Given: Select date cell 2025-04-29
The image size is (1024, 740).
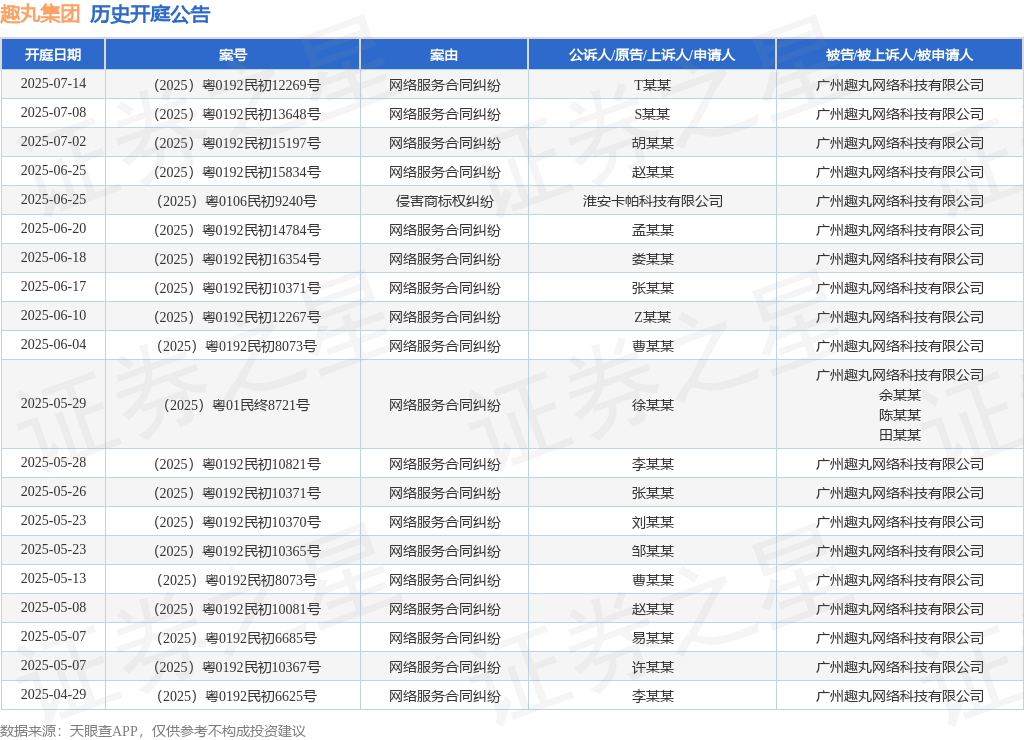Looking at the screenshot, I should (x=53, y=694).
